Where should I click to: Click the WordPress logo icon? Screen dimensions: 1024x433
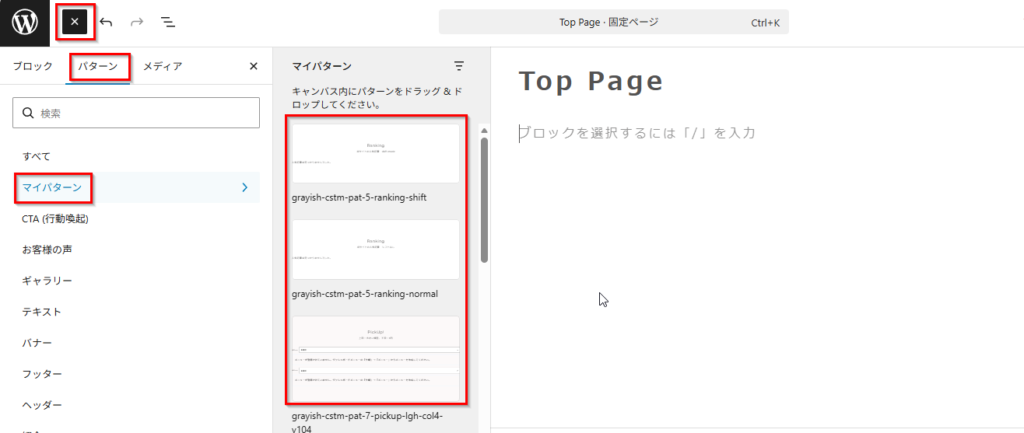click(x=25, y=22)
